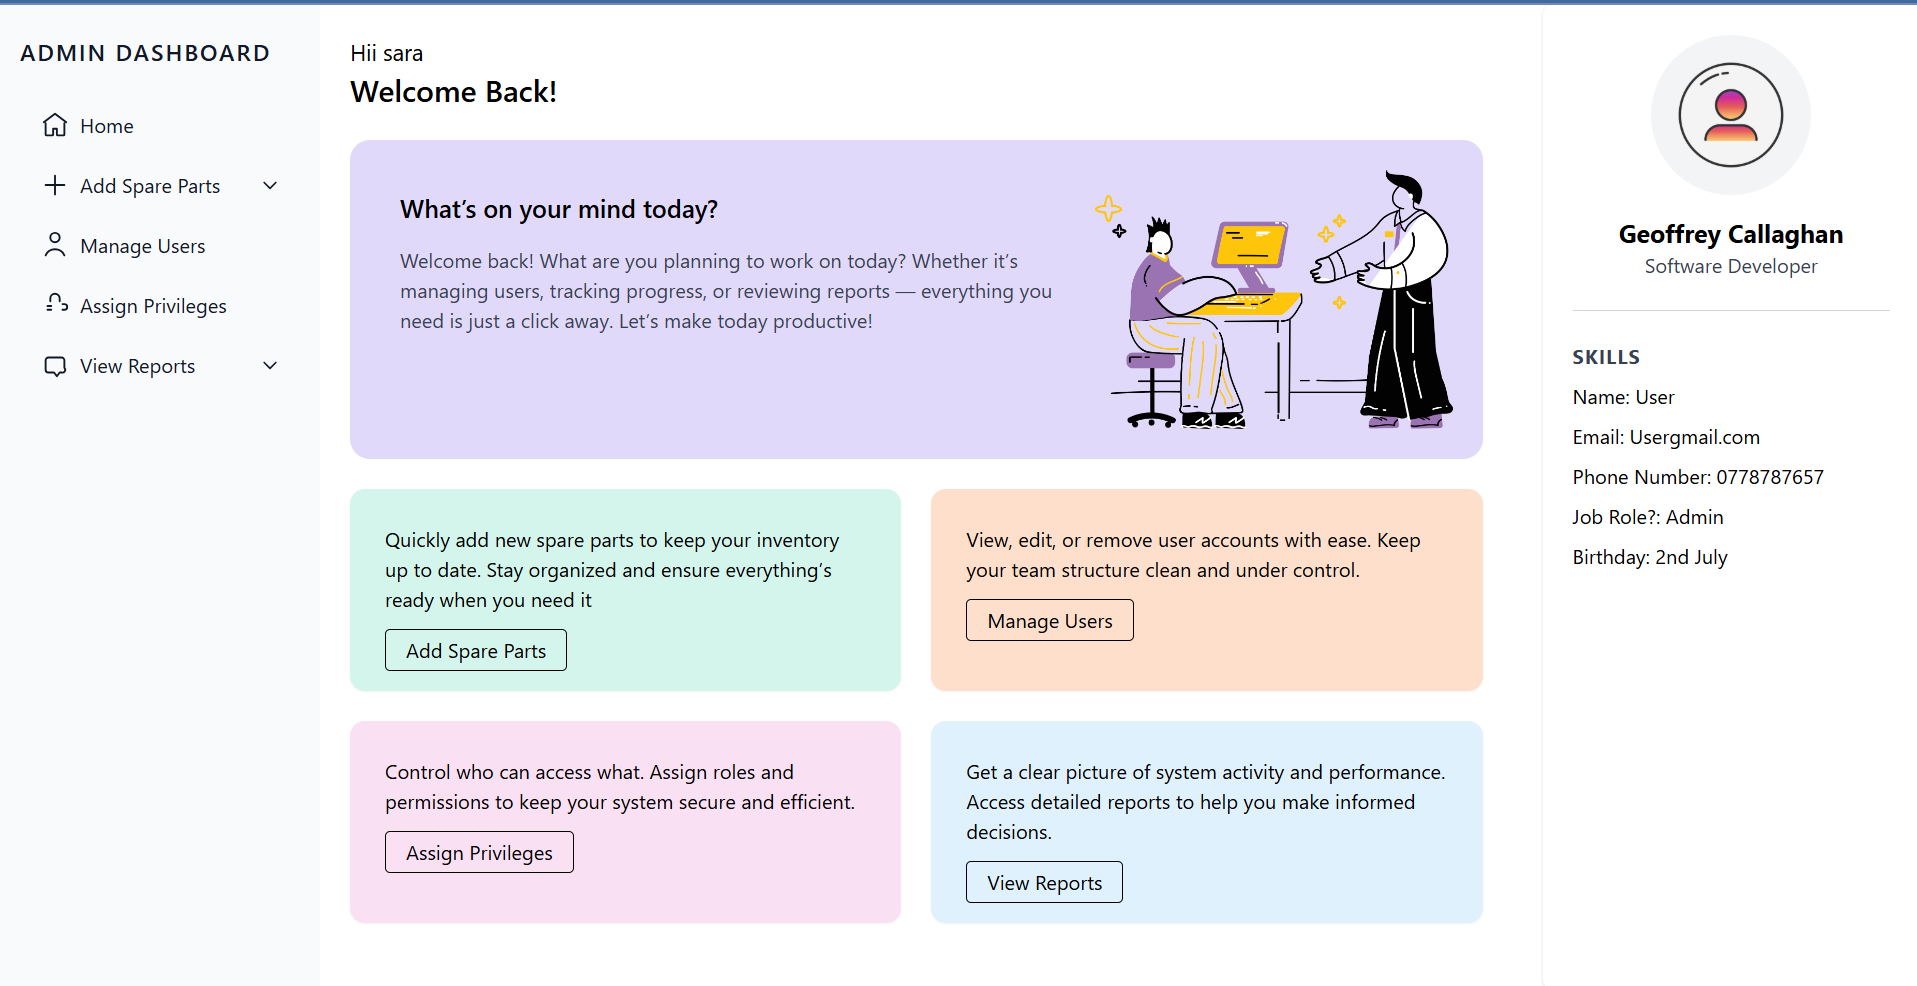Click the Email: Usergmail.com text
This screenshot has width=1917, height=986.
pyautogui.click(x=1666, y=437)
